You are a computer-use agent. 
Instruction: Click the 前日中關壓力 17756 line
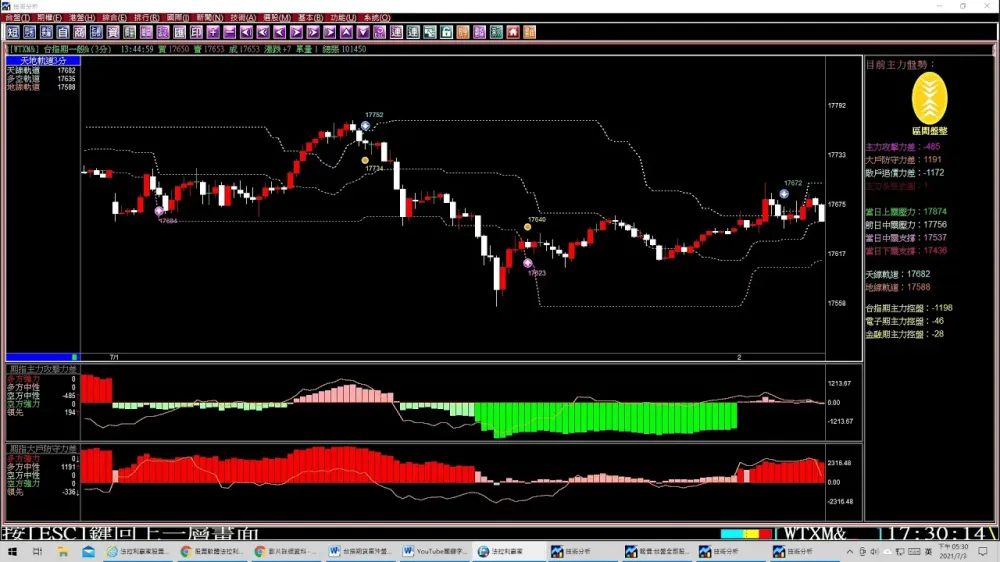point(906,225)
